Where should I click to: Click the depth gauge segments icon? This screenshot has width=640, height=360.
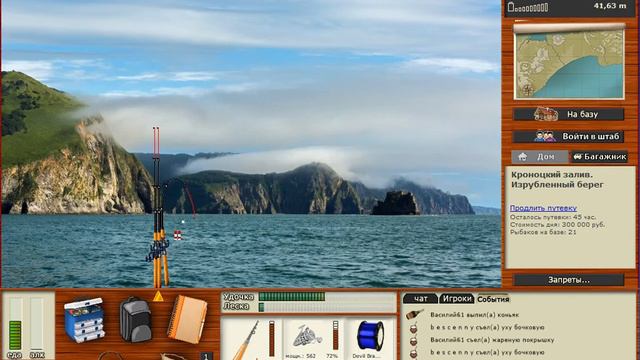pos(528,7)
